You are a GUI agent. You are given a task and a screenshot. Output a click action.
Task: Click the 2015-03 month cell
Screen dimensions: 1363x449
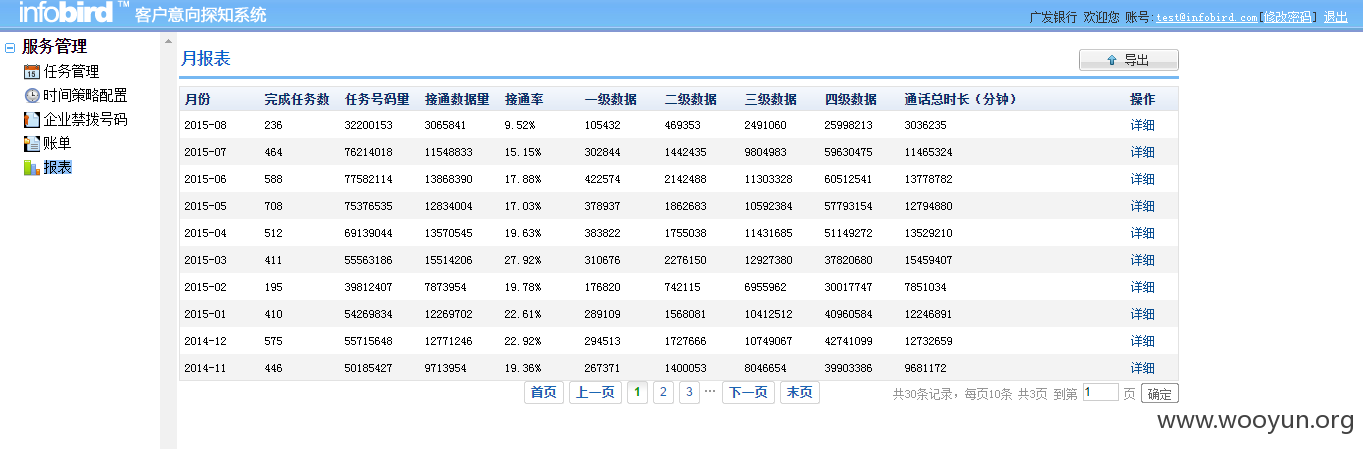coord(206,260)
